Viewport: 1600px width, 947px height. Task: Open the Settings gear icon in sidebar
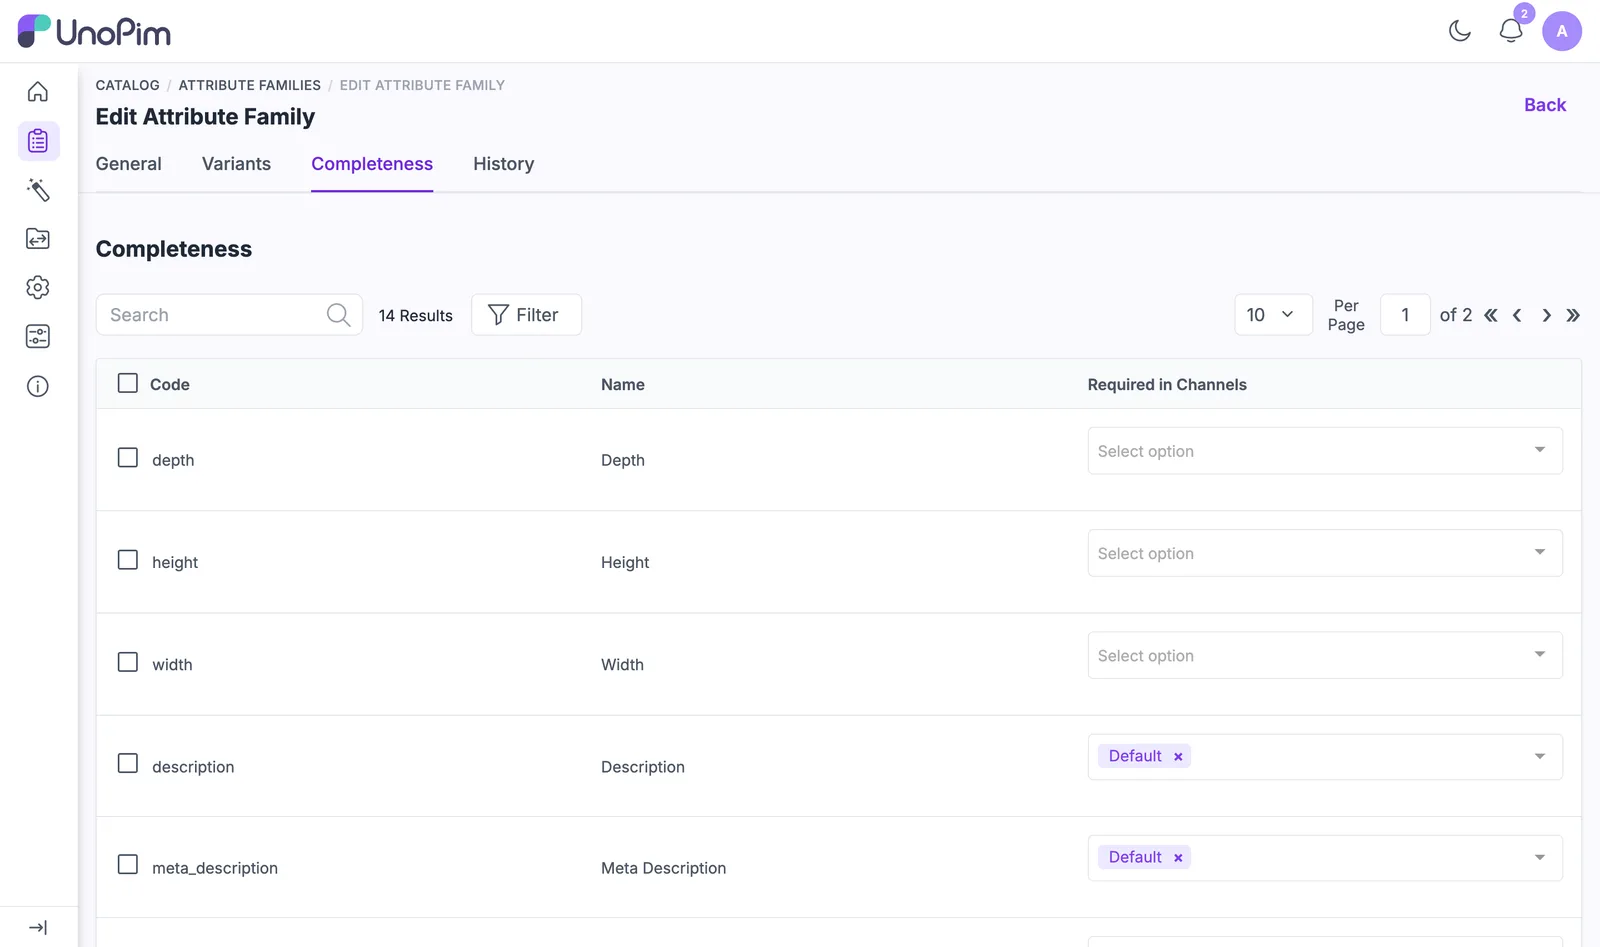point(38,288)
